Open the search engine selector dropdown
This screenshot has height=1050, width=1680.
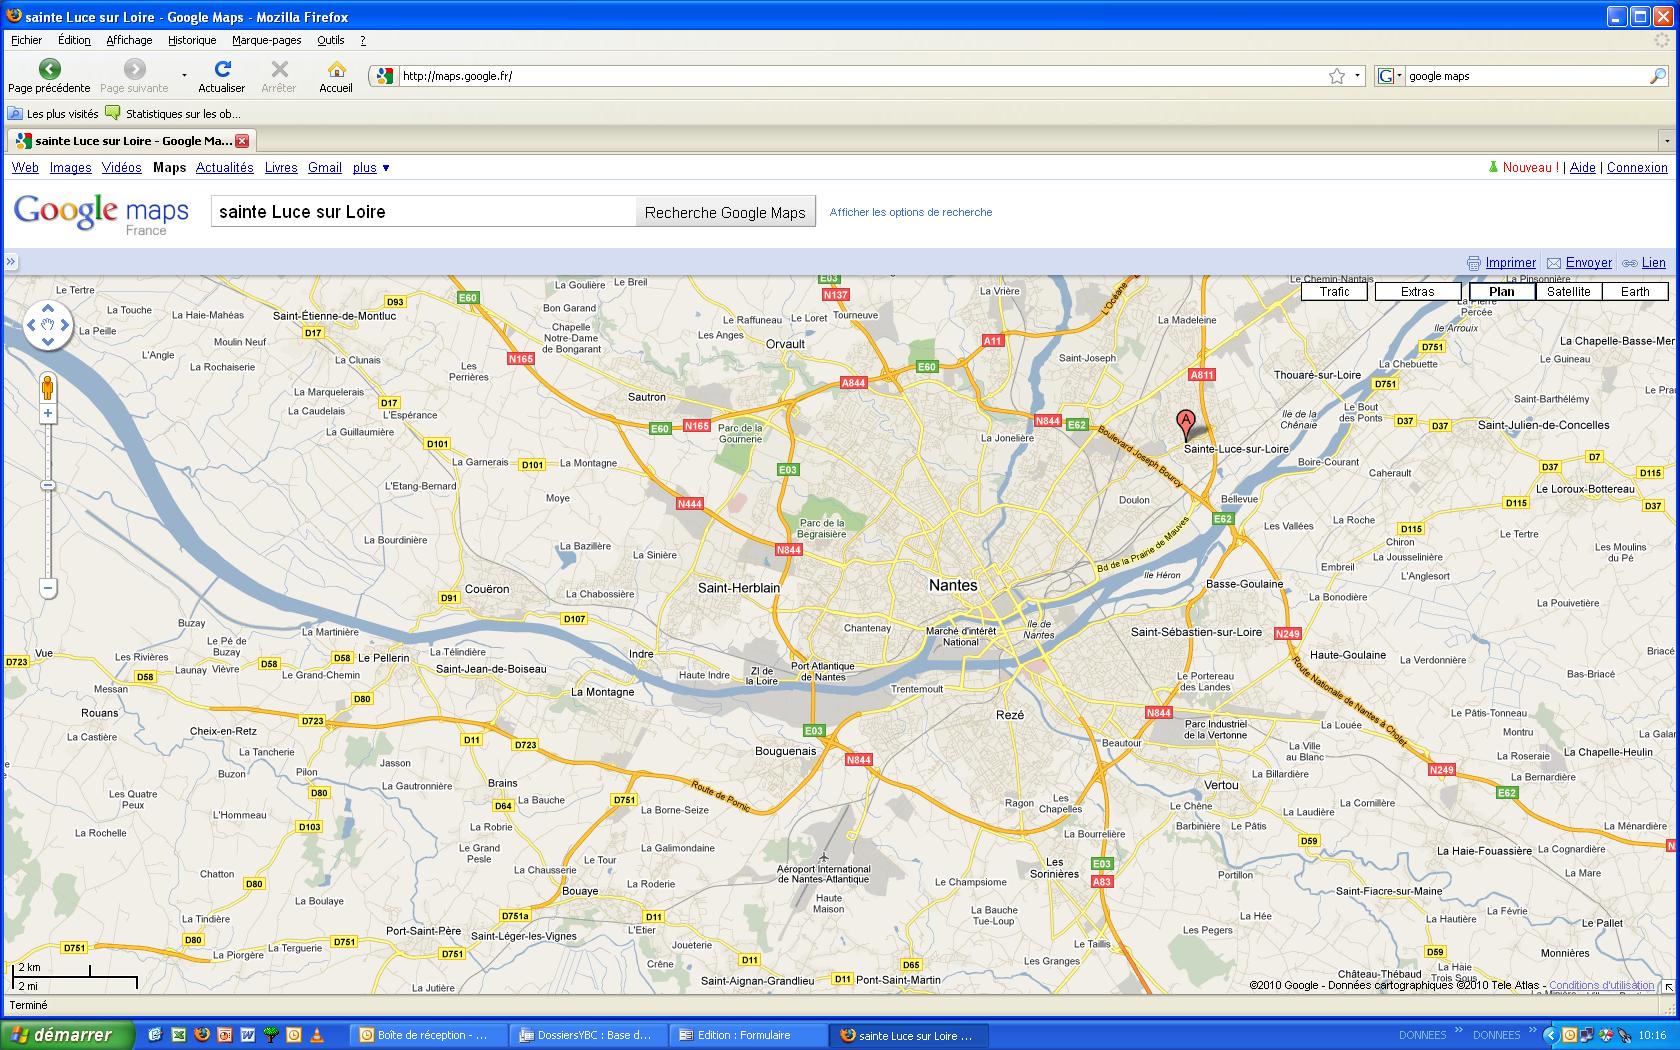pyautogui.click(x=1389, y=76)
